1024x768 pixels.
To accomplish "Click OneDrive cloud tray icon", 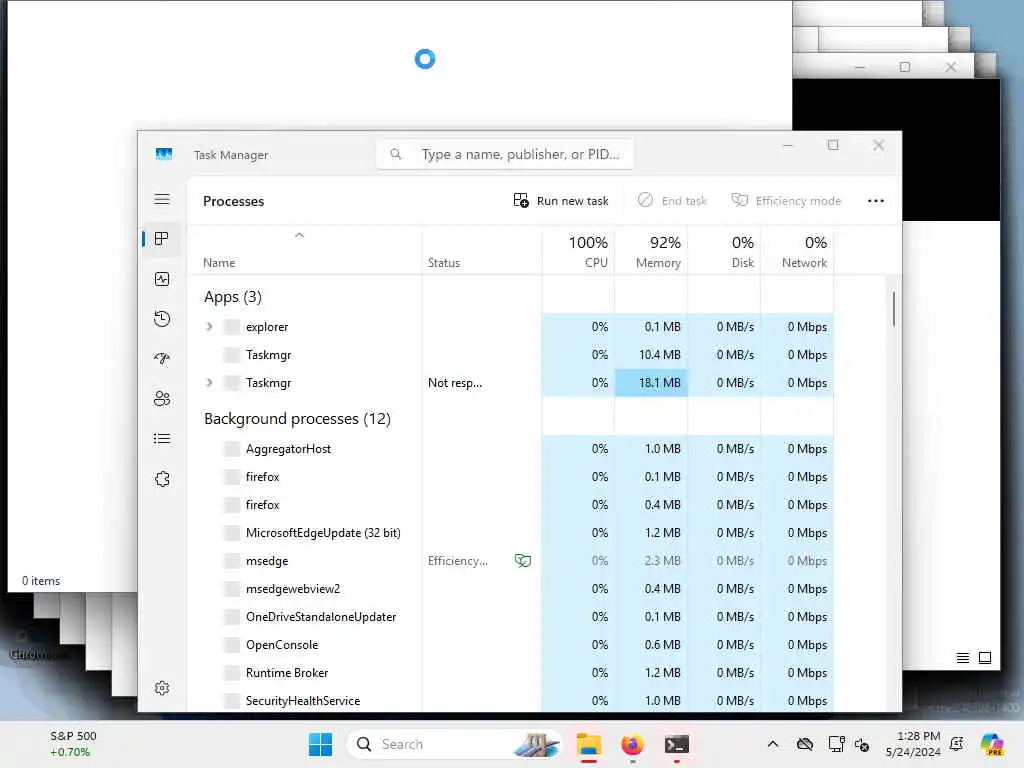I will coord(805,744).
